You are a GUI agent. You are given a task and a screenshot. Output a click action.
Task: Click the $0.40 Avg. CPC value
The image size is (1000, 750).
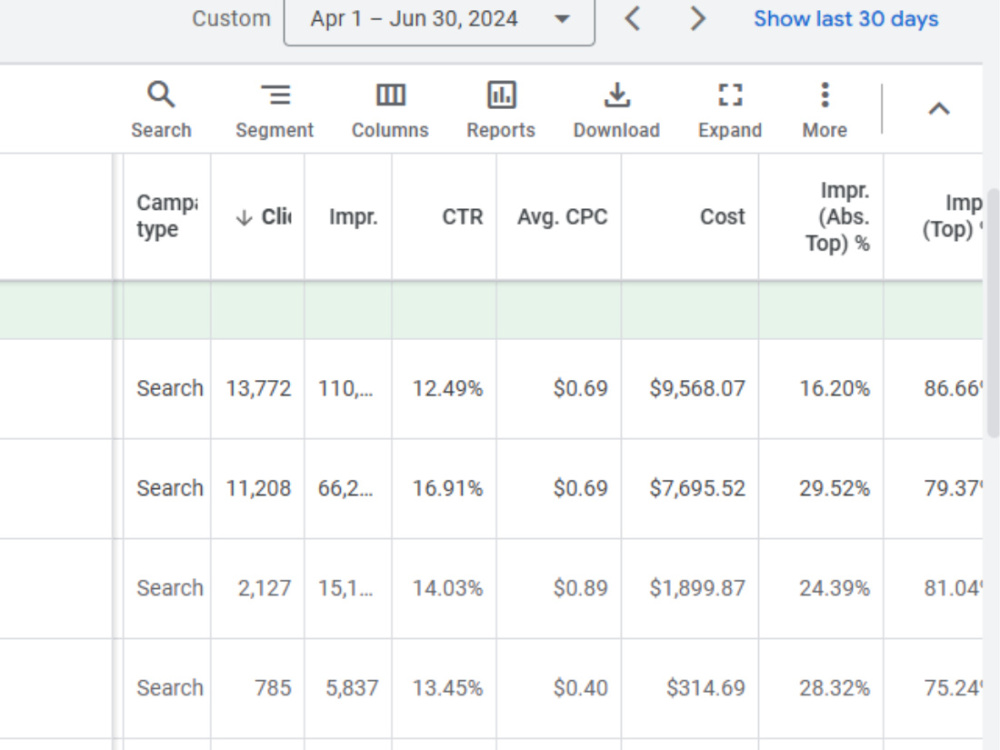click(x=580, y=688)
